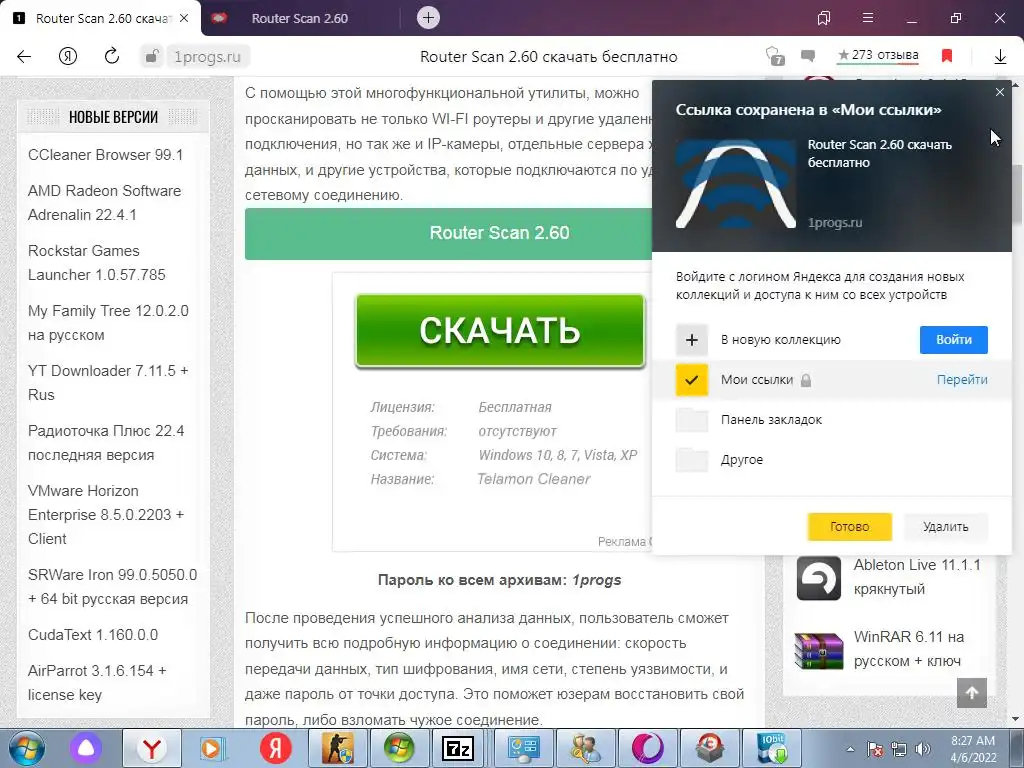Open Радиоточка Плюс 22.4 link

pos(106,443)
